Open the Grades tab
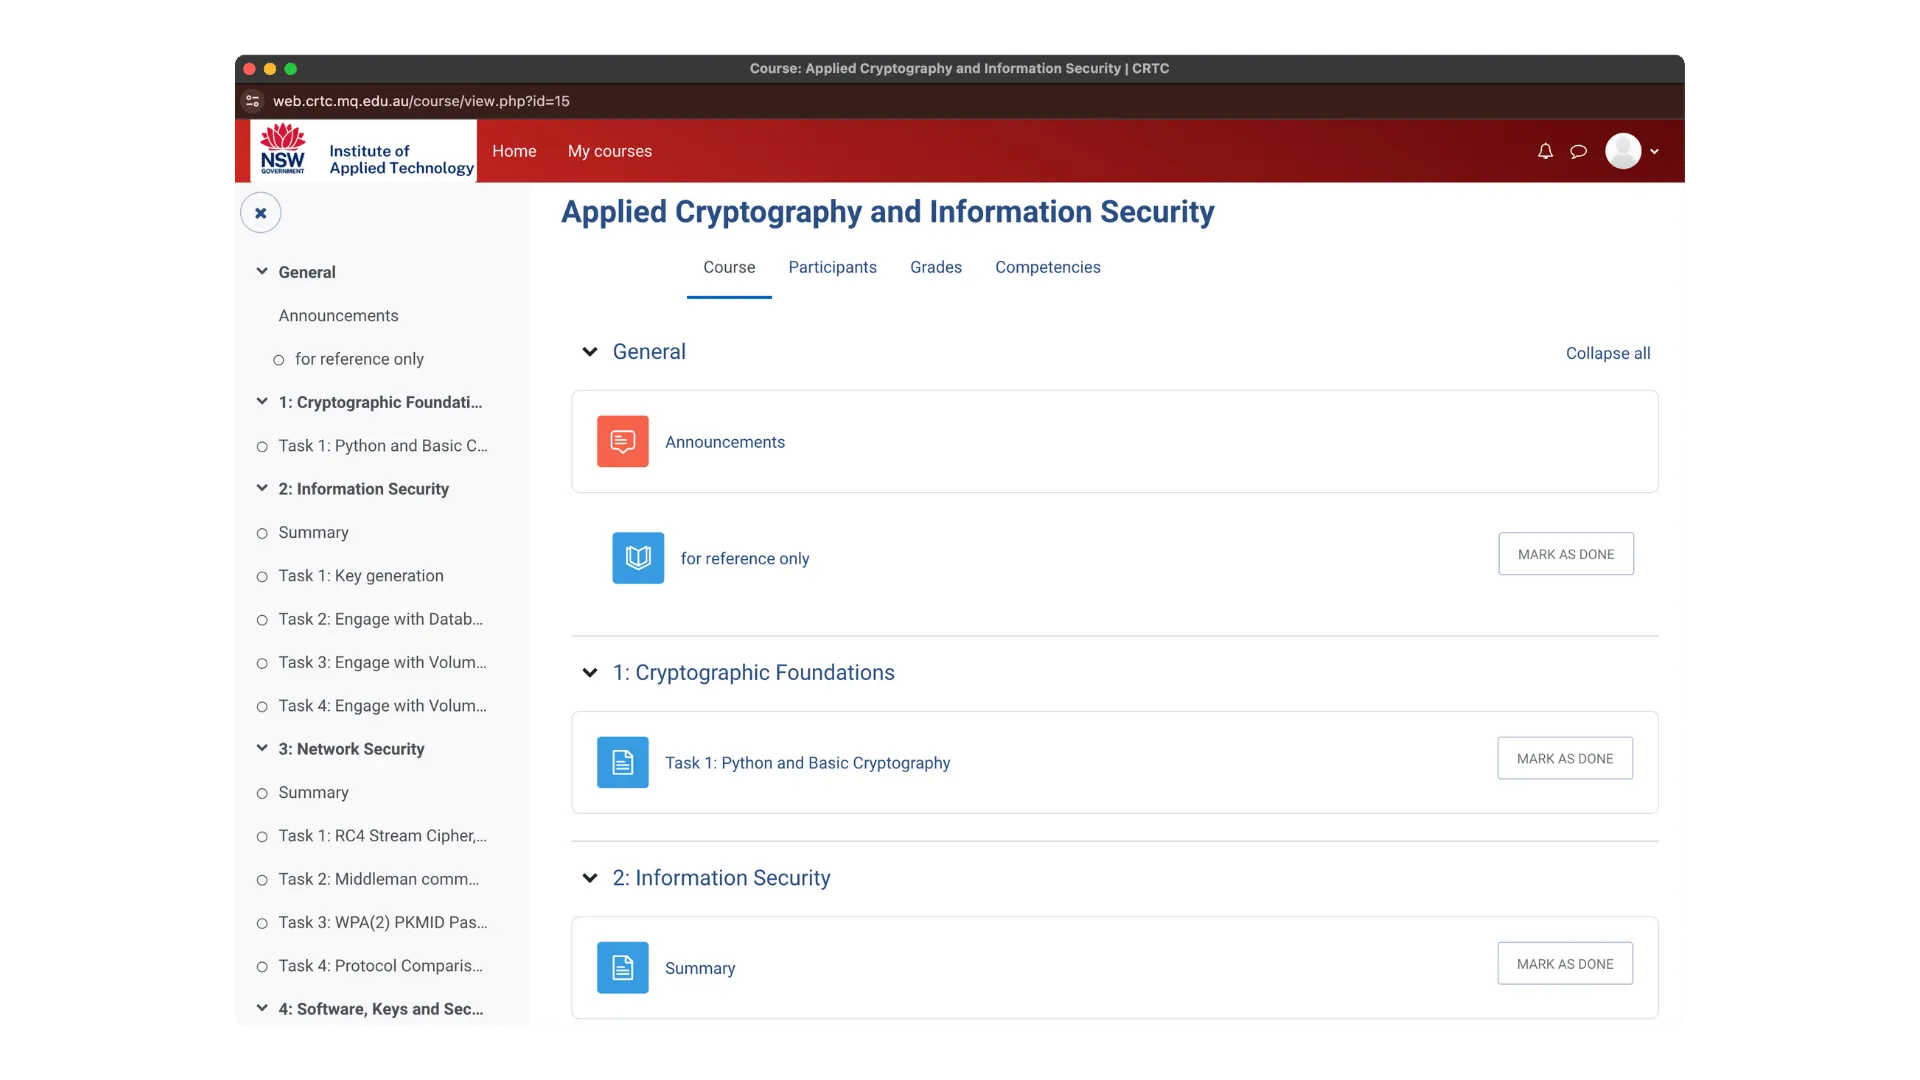1920x1080 pixels. point(935,267)
